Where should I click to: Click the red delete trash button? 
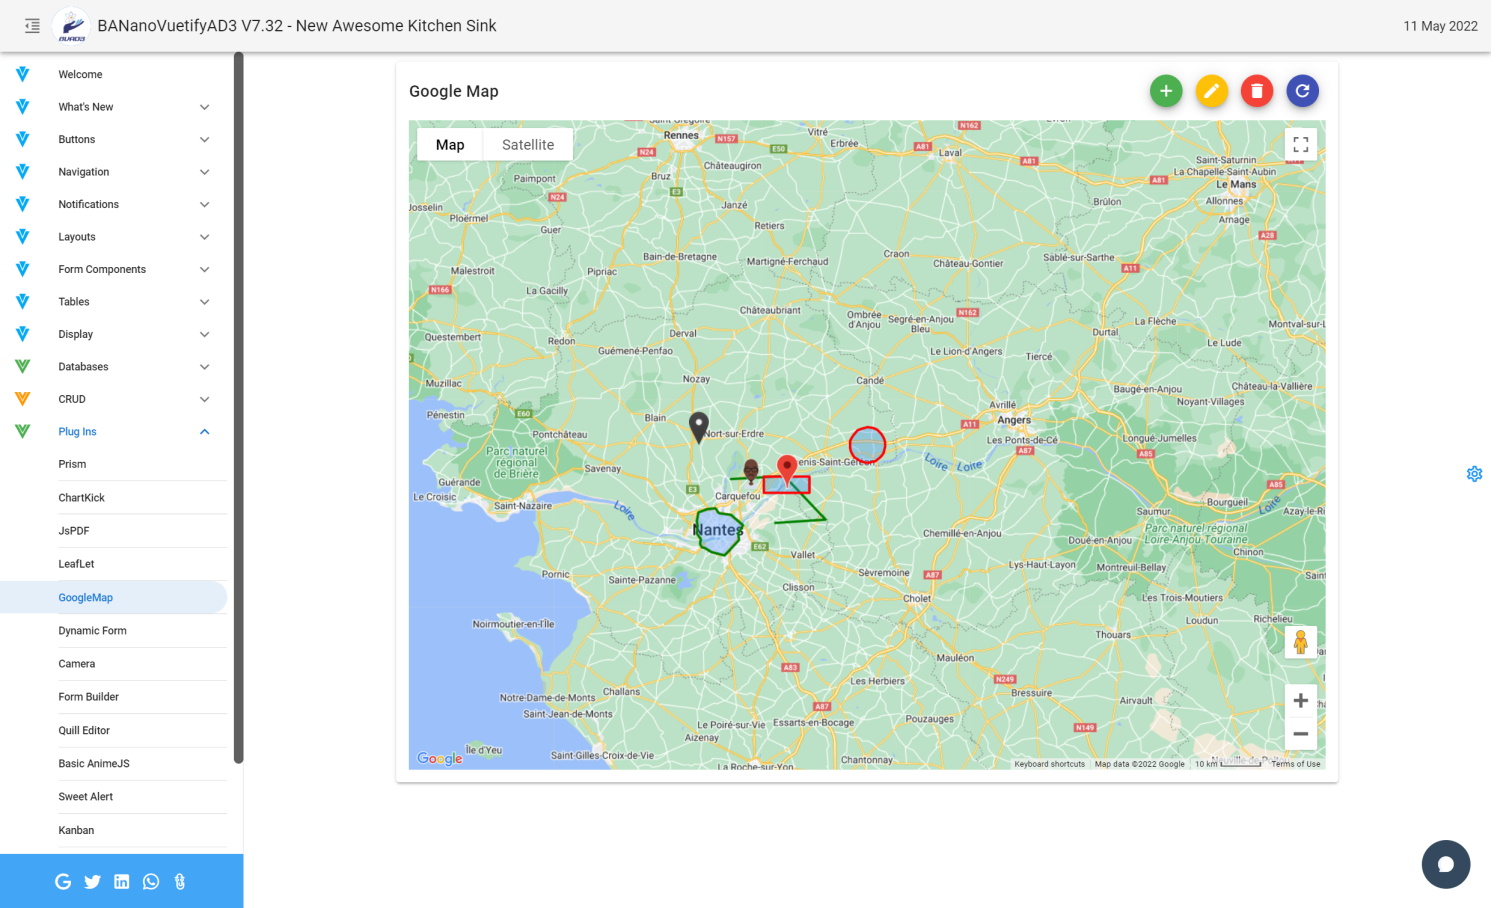click(x=1257, y=91)
